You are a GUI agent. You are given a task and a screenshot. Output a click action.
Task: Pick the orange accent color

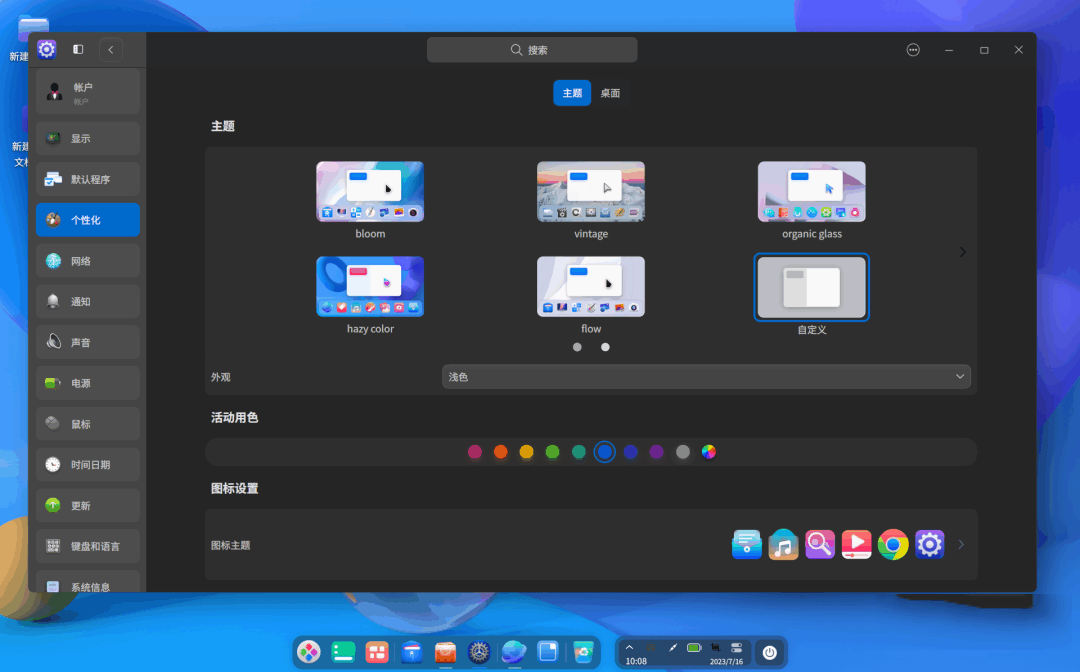point(501,452)
